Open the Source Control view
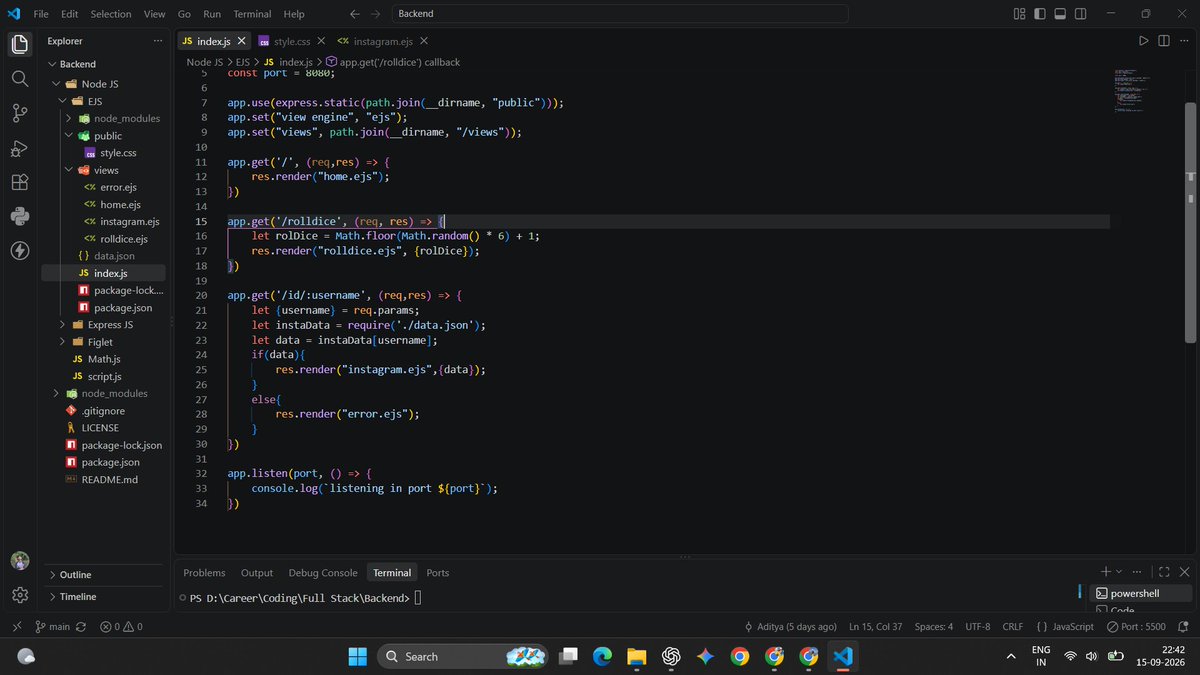Screen dimensions: 1200x675 tap(19, 113)
